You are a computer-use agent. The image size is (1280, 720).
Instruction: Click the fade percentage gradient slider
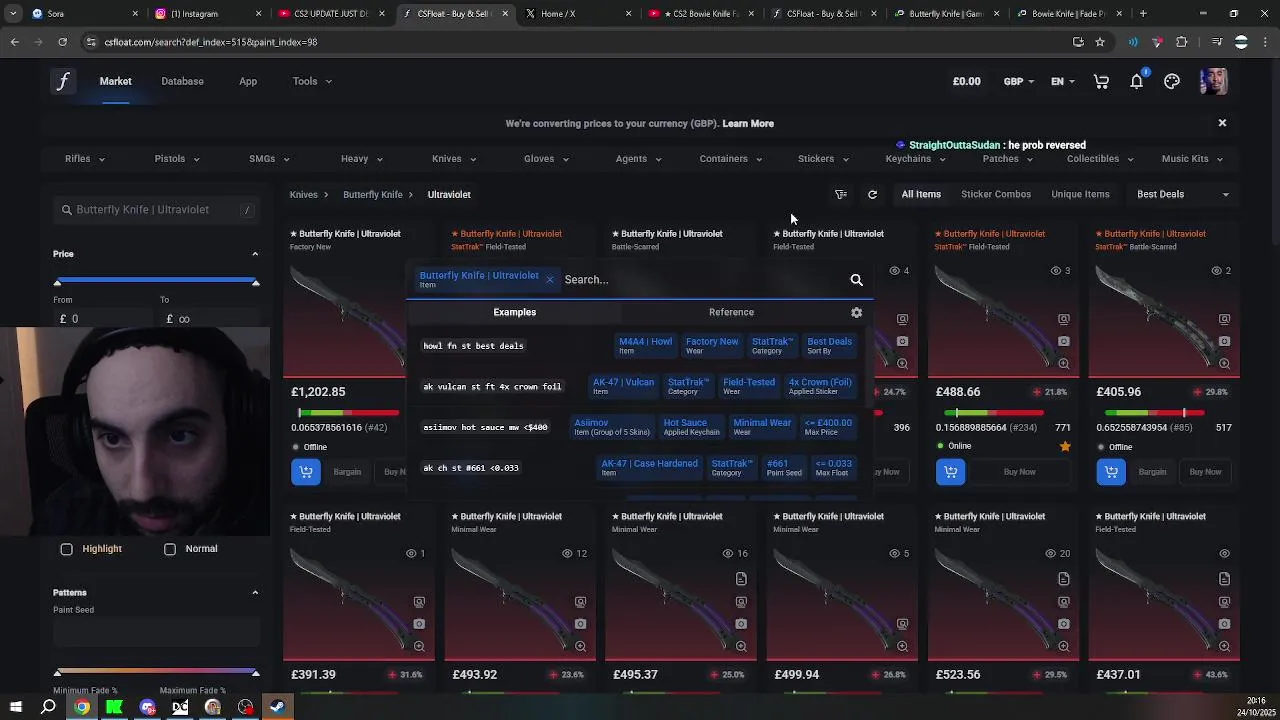[156, 672]
